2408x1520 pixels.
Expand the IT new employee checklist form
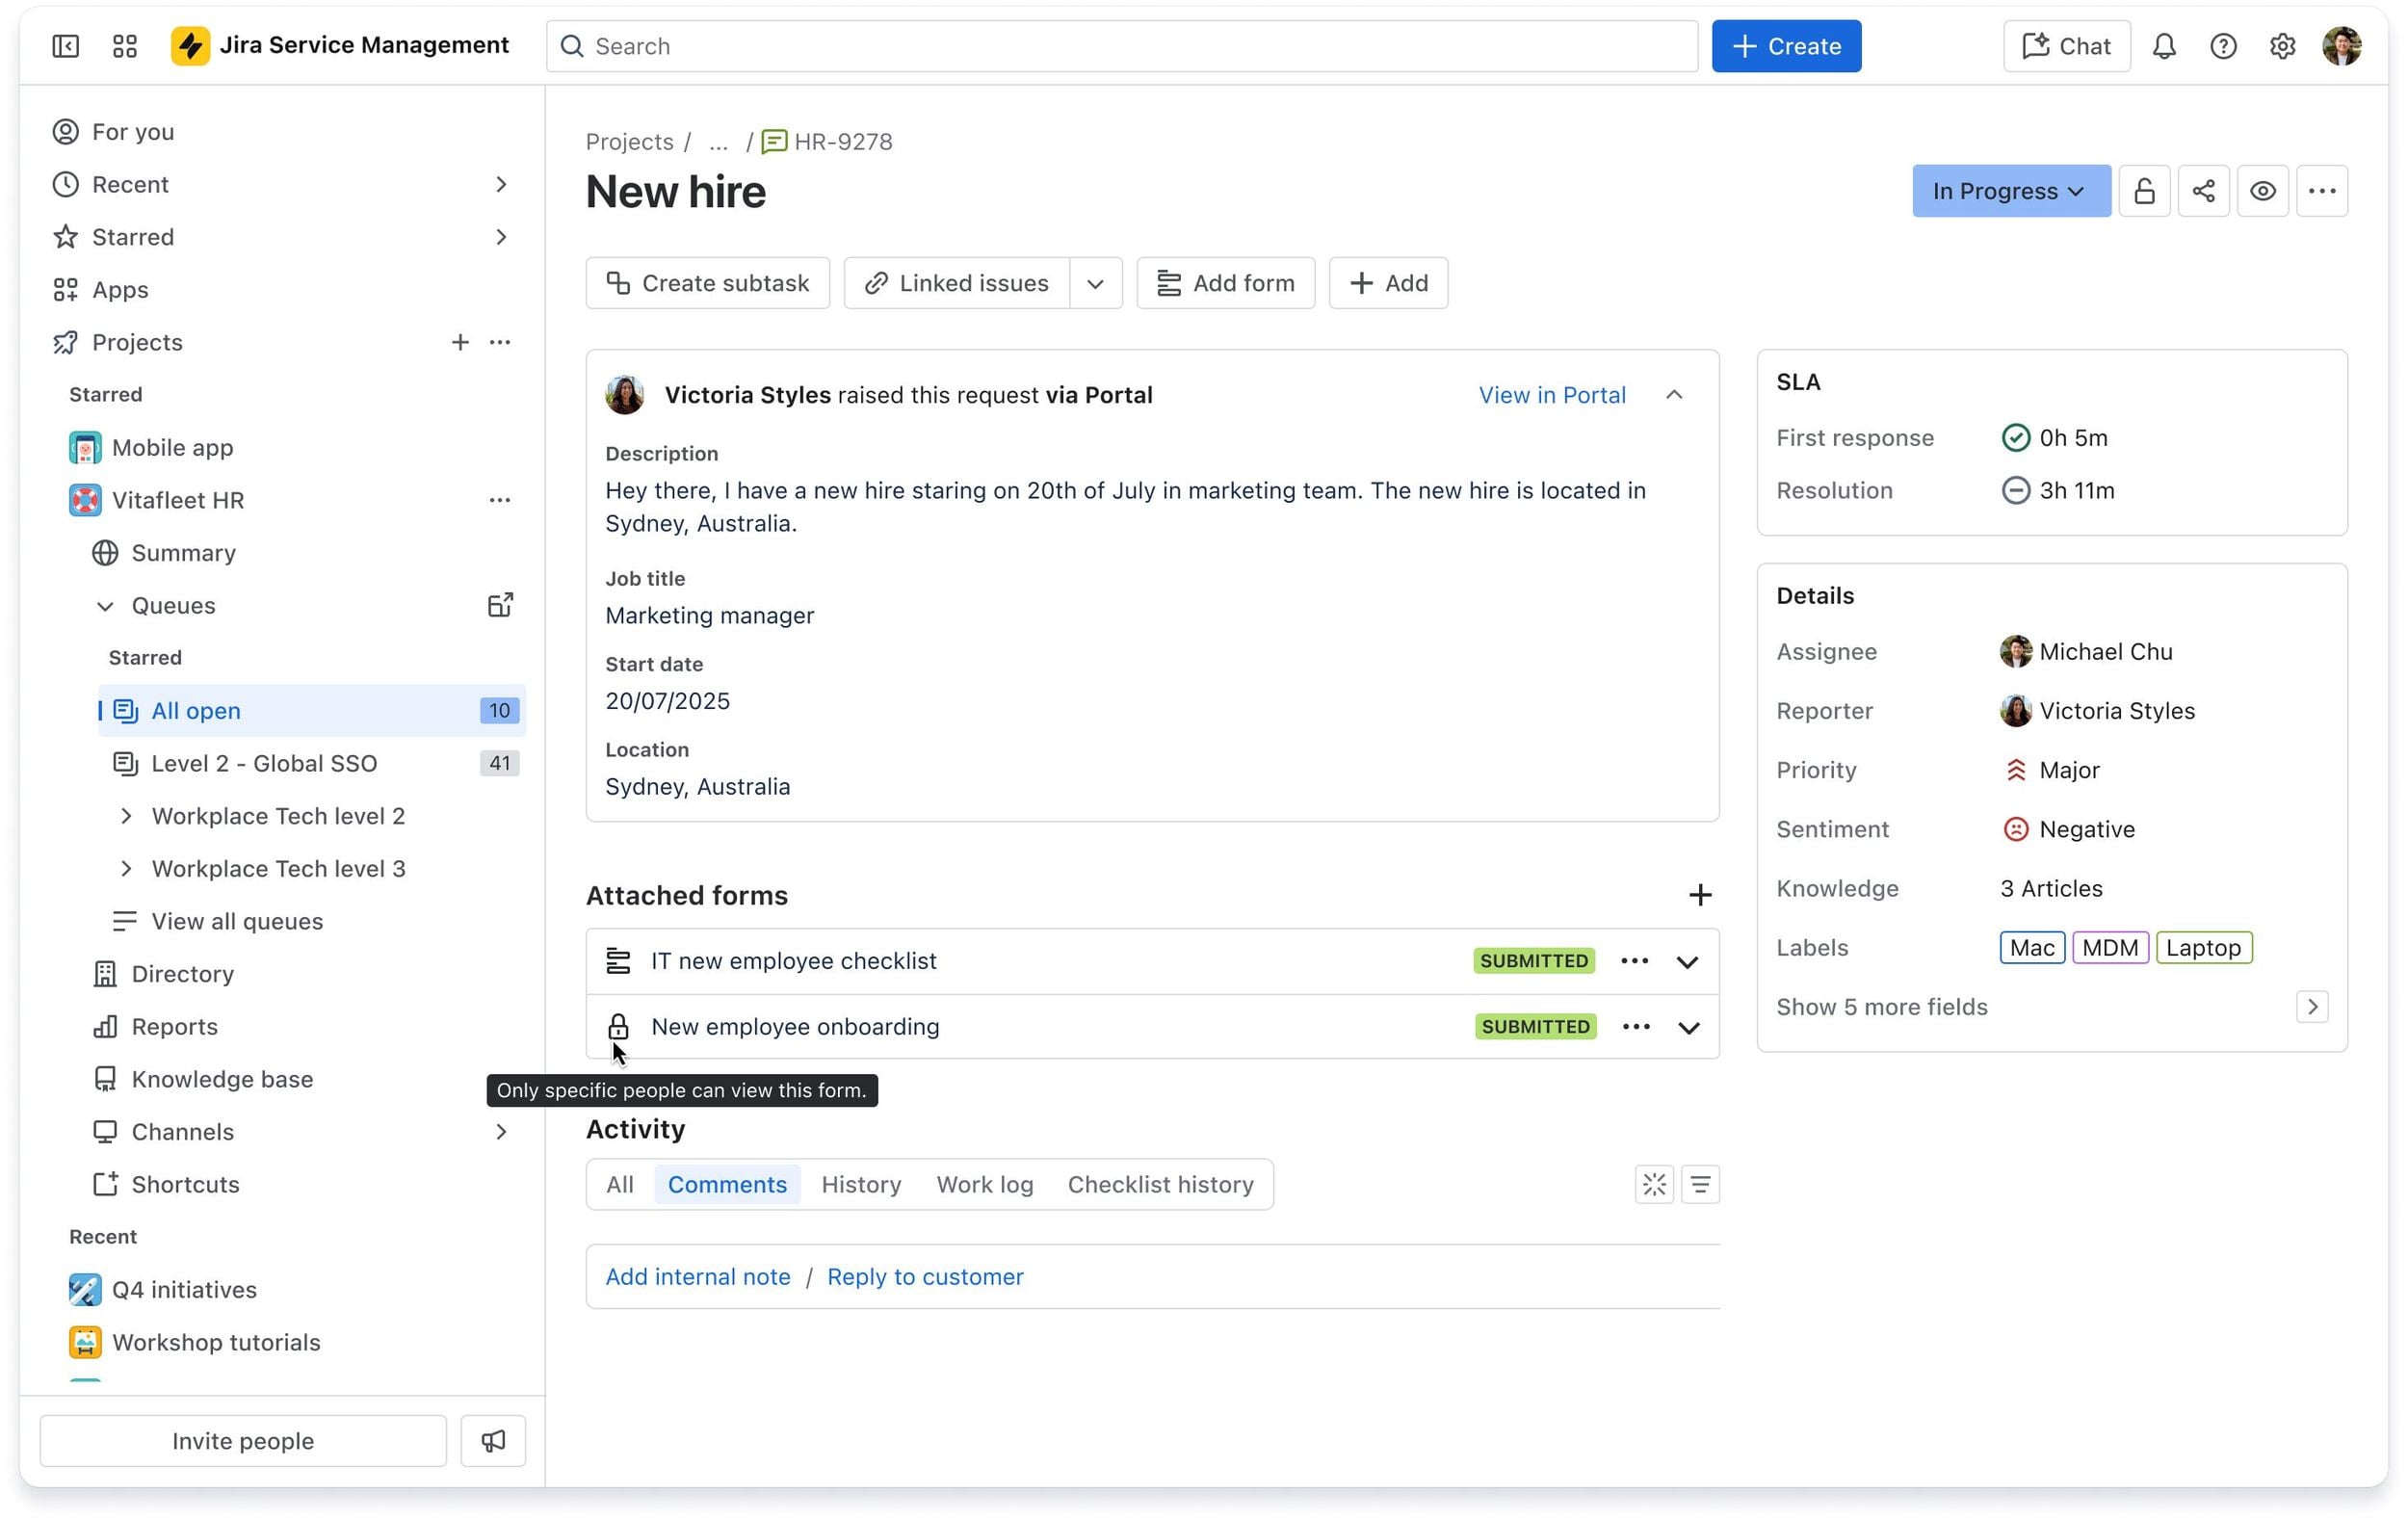(x=1687, y=961)
